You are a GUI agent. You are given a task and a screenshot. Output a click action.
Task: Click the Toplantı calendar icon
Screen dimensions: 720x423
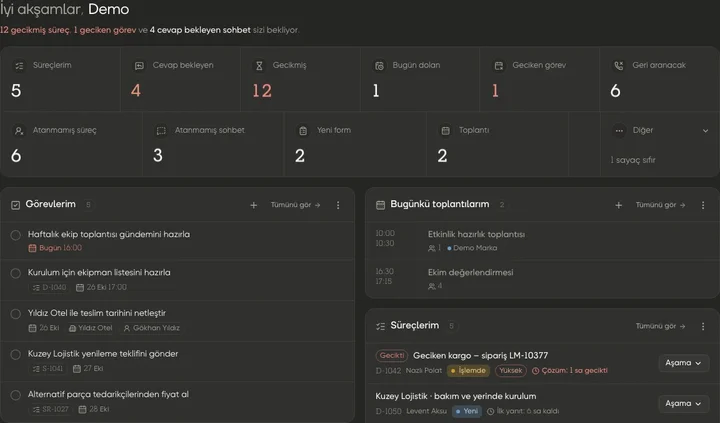tap(445, 131)
